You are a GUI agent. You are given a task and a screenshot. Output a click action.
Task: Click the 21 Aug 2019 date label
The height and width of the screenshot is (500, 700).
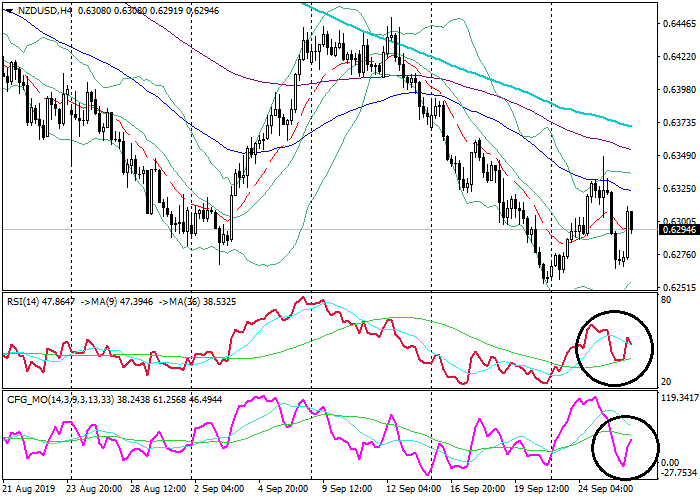click(30, 490)
